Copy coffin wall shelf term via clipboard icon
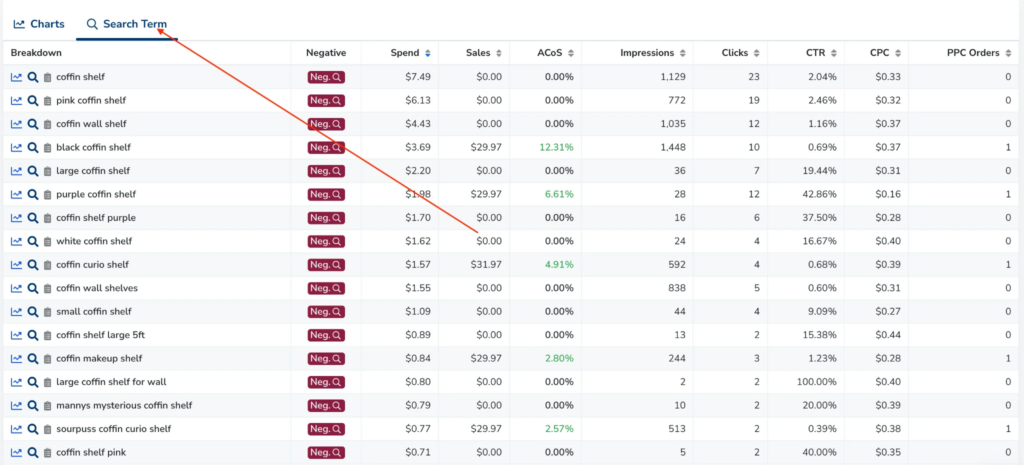 [x=47, y=124]
